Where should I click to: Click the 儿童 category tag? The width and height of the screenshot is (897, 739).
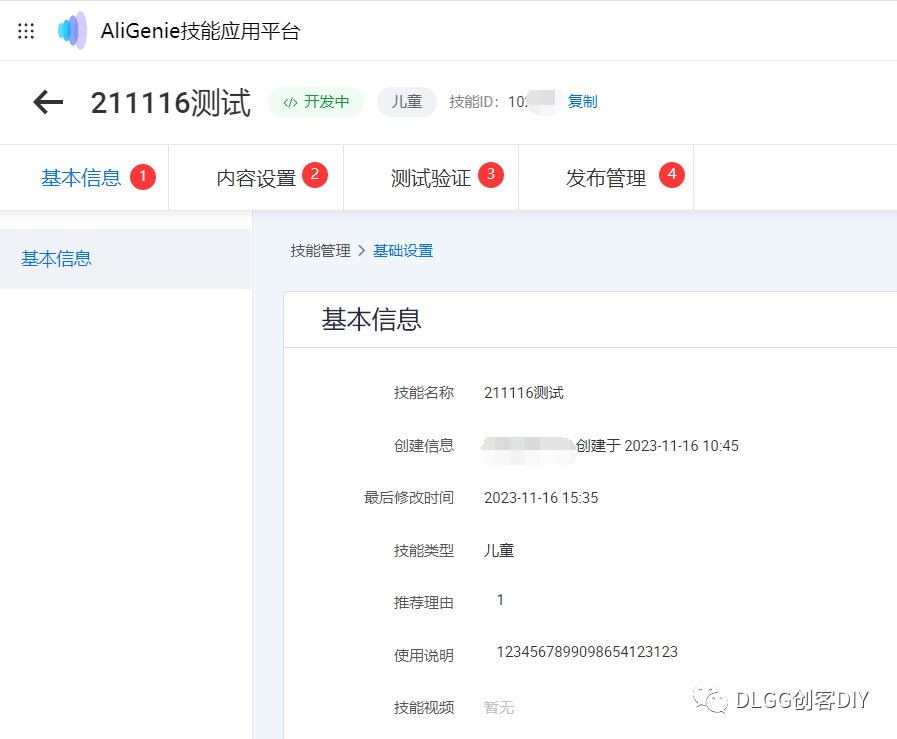coord(407,102)
